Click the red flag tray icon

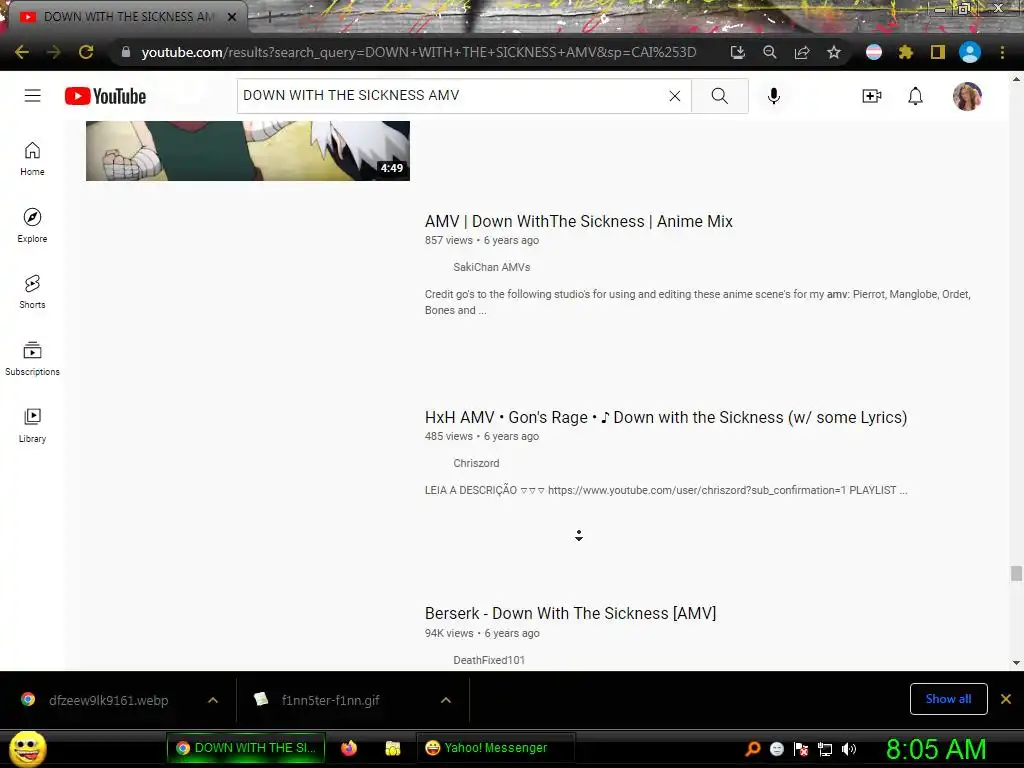pyautogui.click(x=801, y=749)
